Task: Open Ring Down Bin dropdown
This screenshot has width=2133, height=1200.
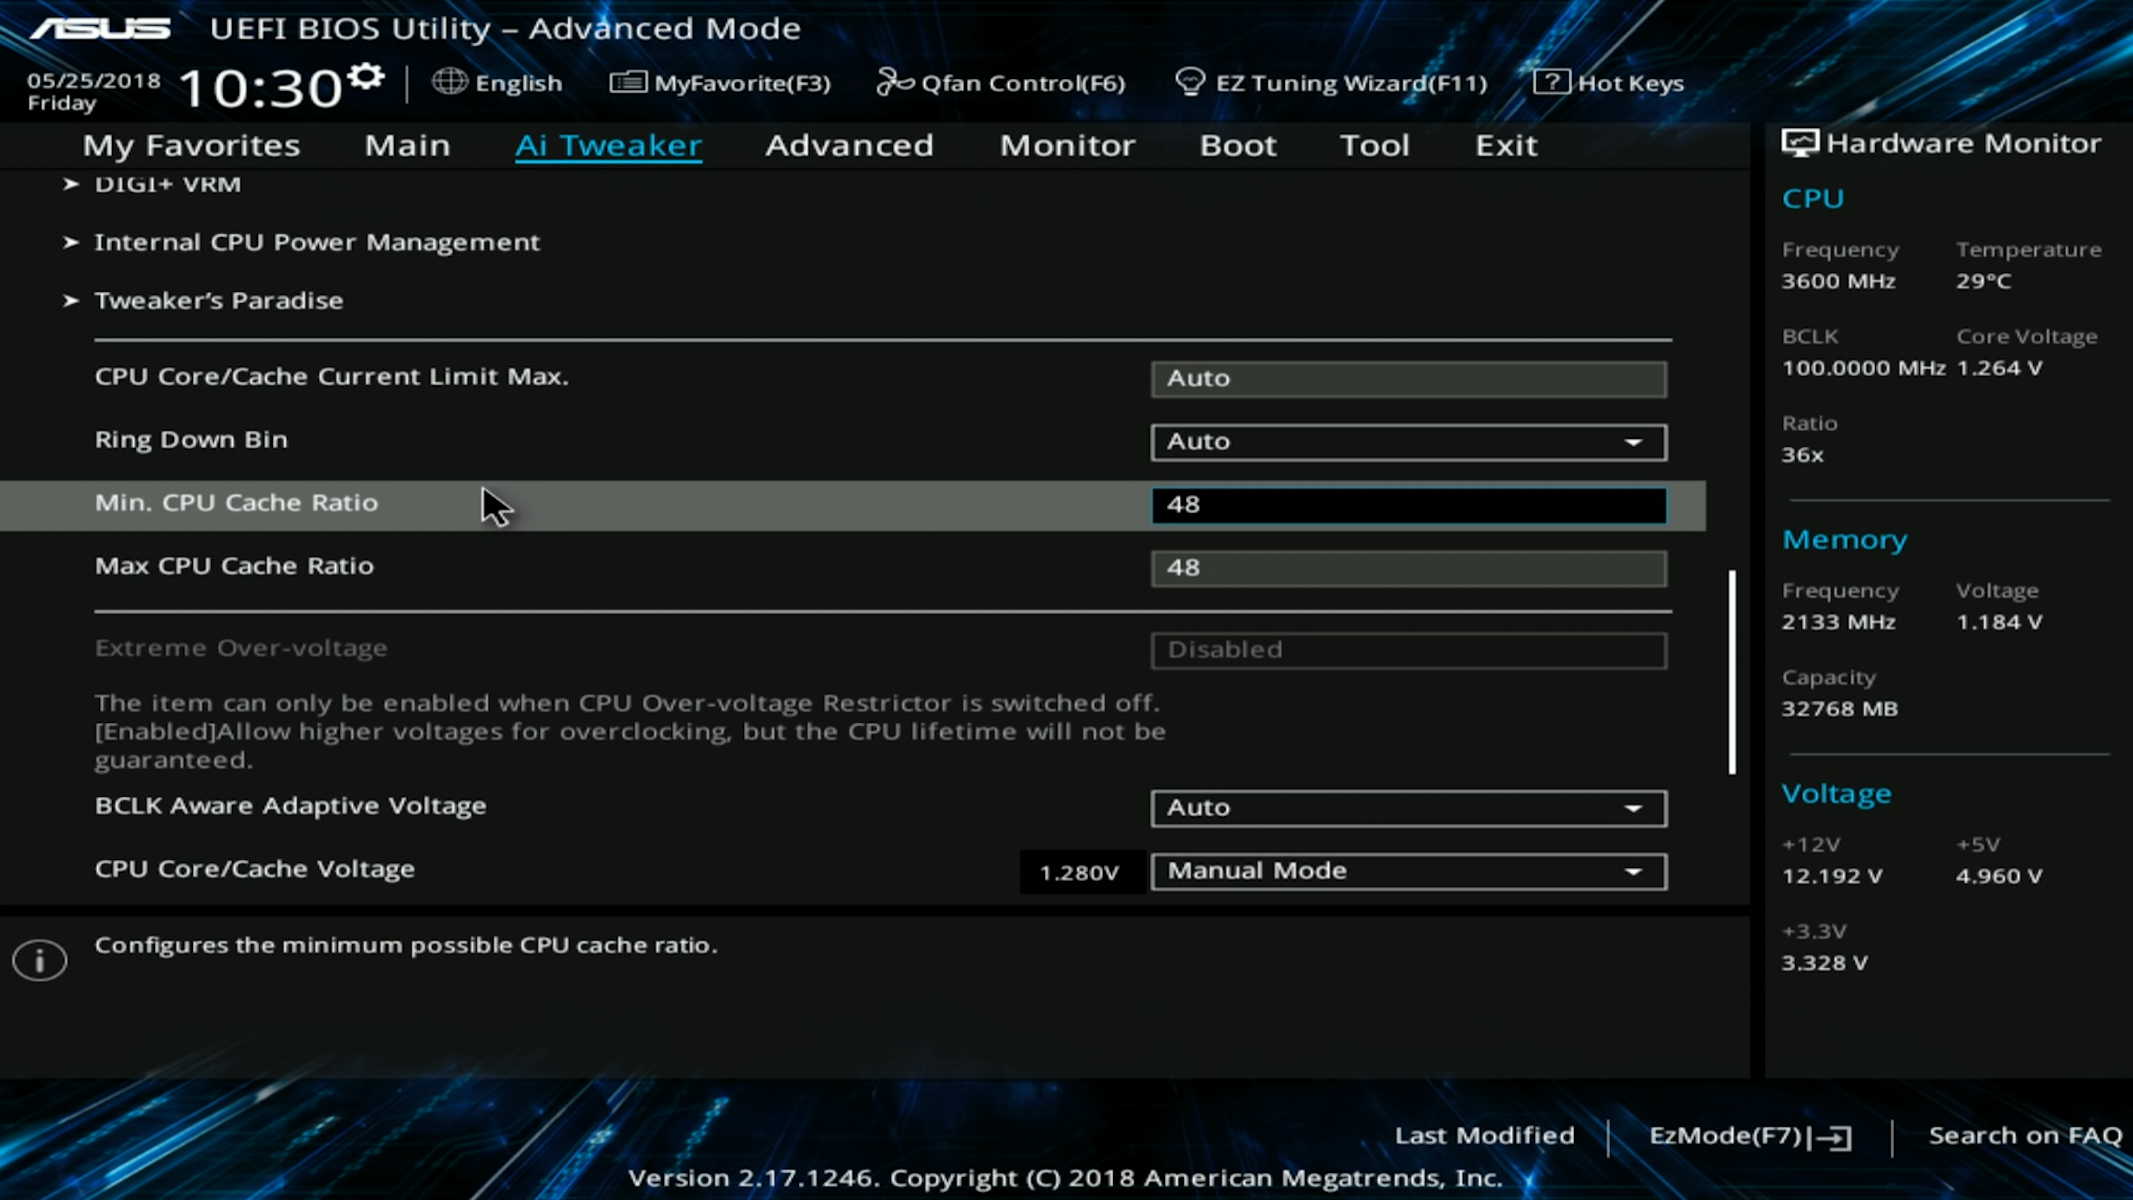Action: (x=1408, y=442)
